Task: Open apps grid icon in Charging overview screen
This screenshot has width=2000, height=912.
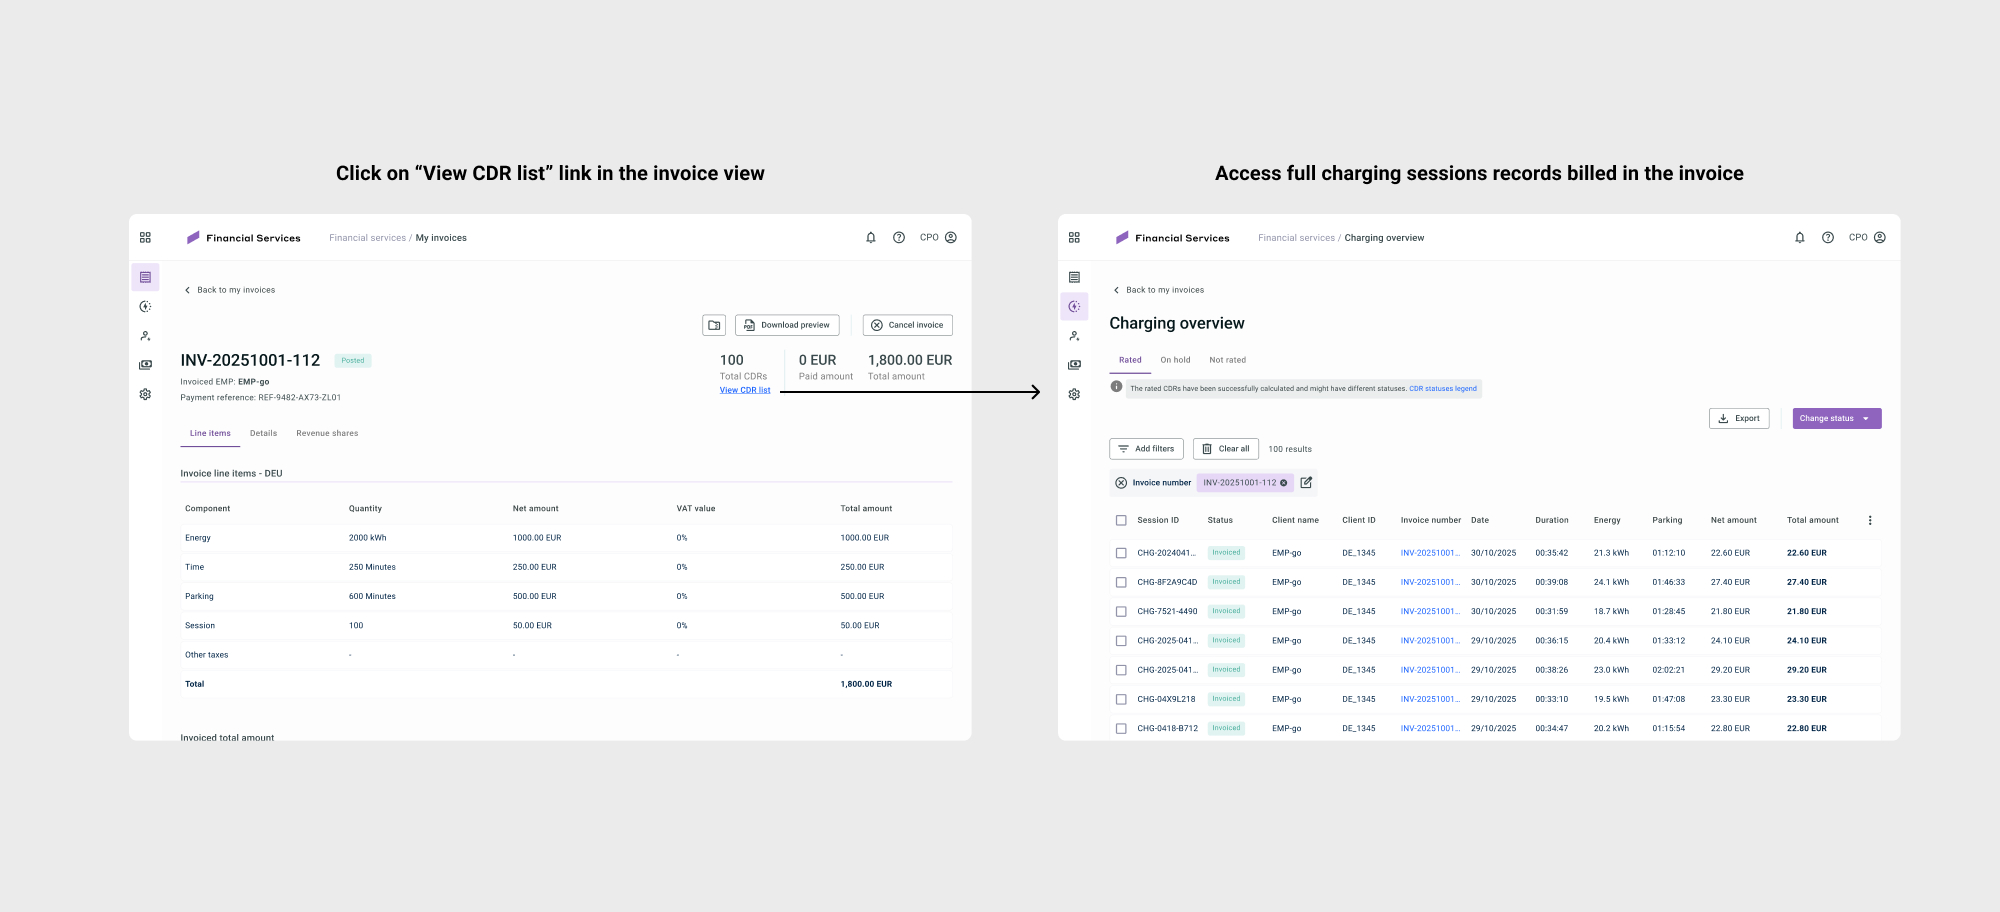Action: coord(1074,238)
